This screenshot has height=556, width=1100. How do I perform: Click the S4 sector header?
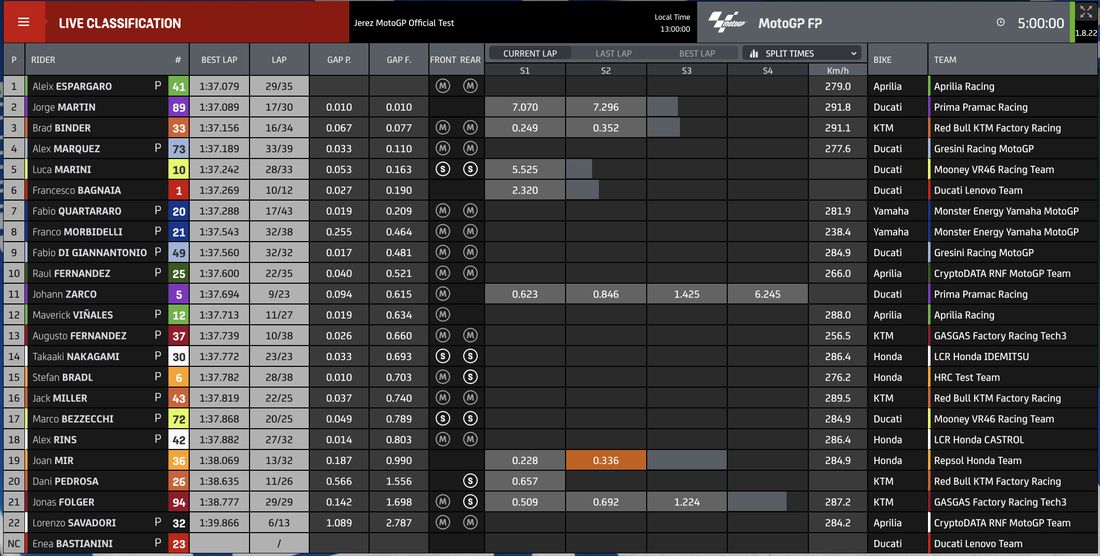pos(767,70)
